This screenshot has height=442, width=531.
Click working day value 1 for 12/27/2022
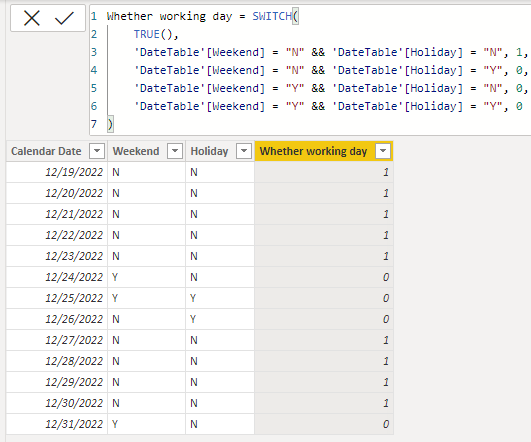[x=324, y=340]
